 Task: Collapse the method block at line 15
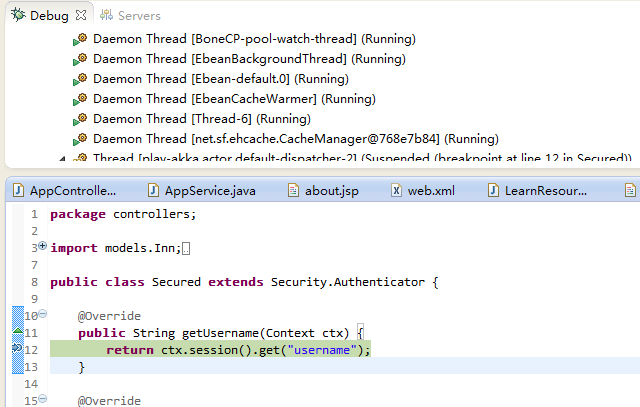[x=42, y=400]
